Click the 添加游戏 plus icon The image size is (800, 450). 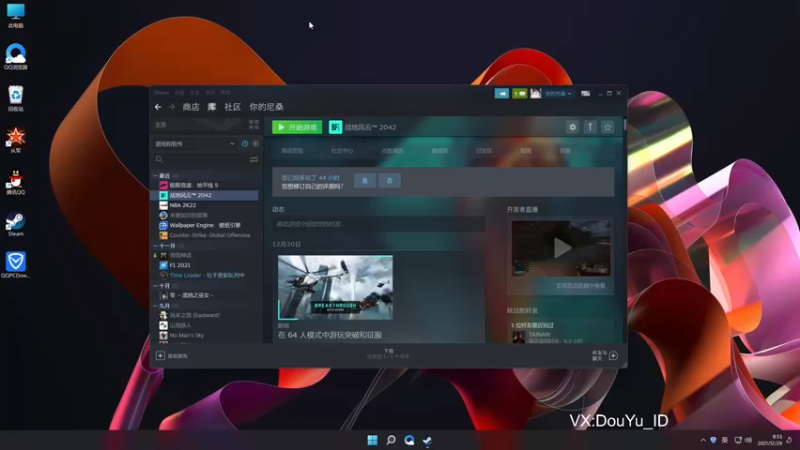coord(160,356)
